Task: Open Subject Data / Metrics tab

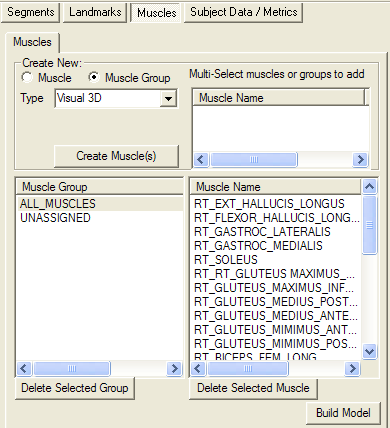Action: coord(244,12)
